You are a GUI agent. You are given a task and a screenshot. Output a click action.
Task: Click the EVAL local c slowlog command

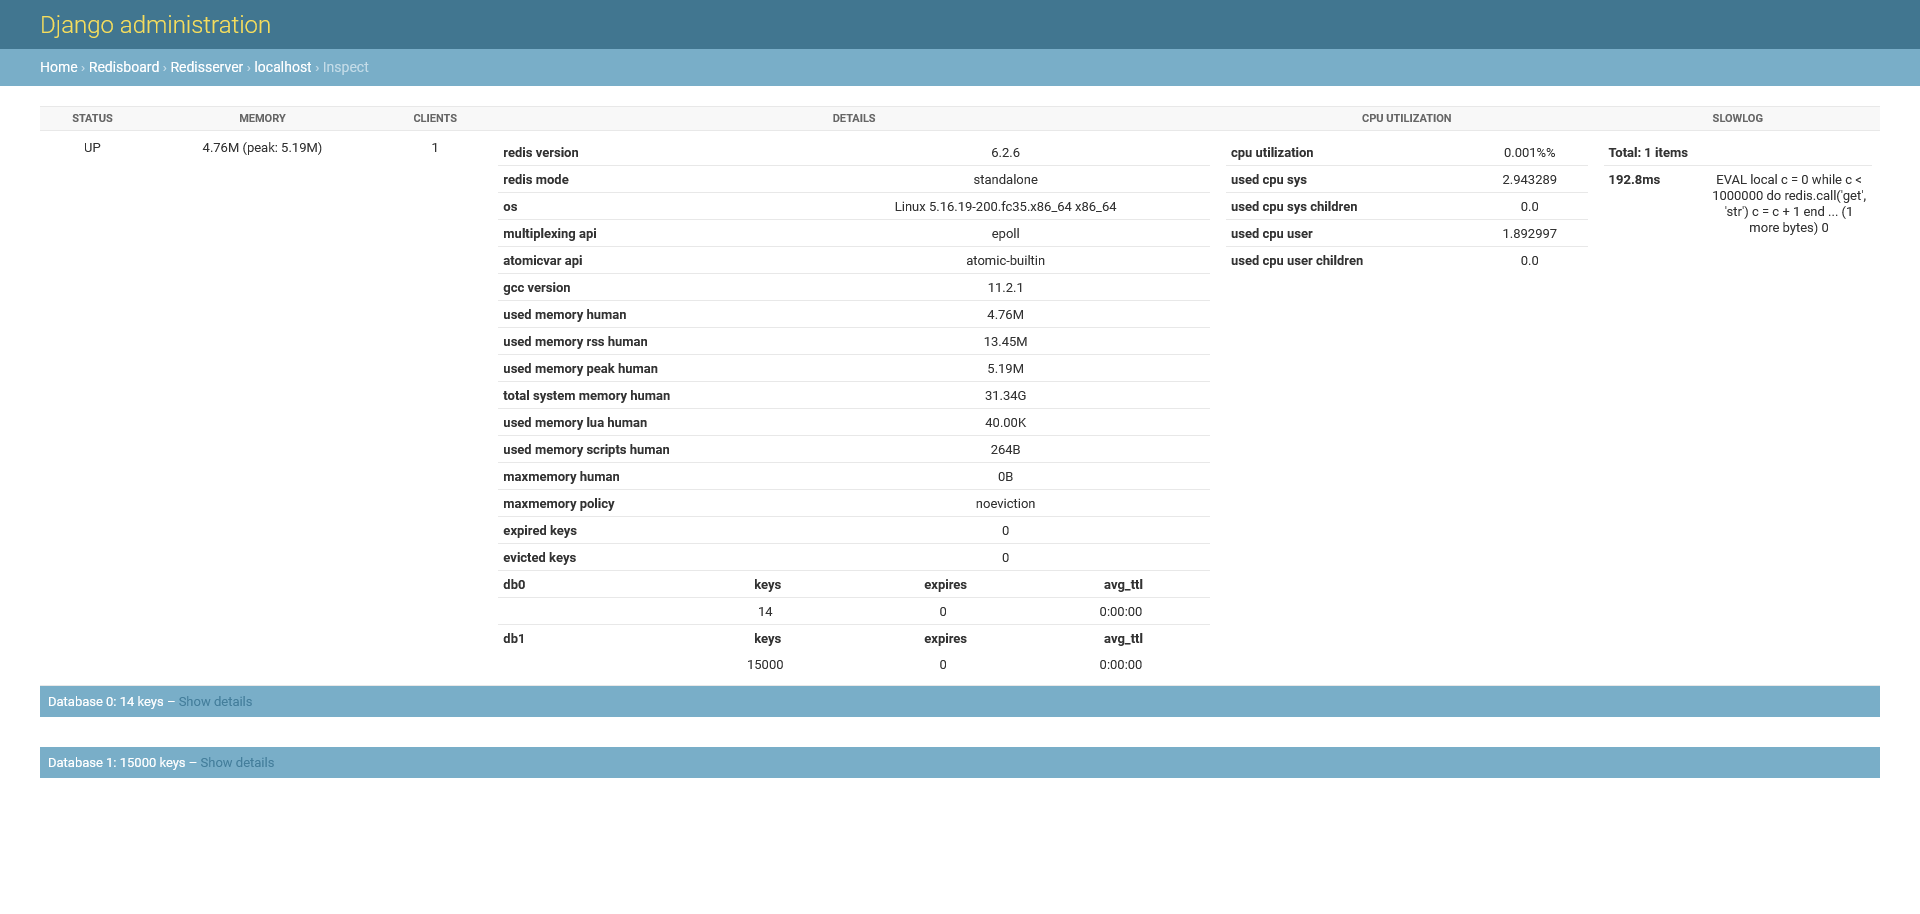1788,204
